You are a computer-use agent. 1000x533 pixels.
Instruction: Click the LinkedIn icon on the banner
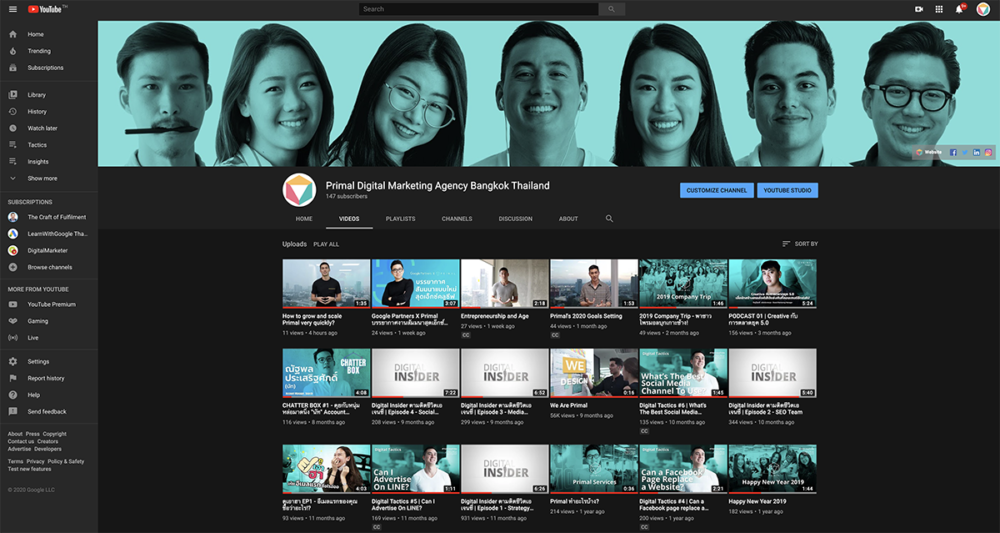(976, 152)
